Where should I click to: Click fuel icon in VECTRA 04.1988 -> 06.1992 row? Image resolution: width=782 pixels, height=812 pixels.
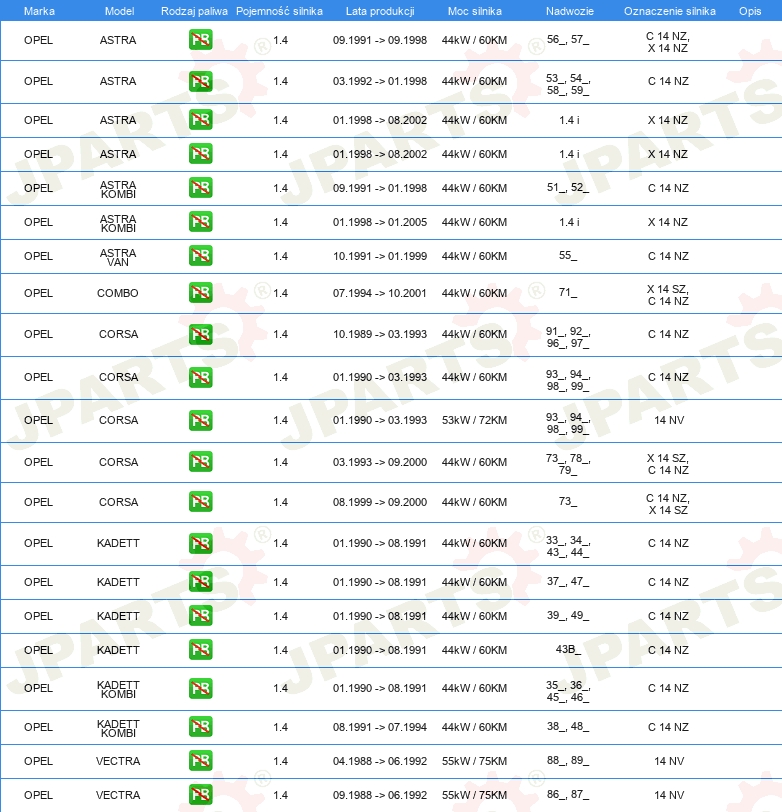[200, 761]
